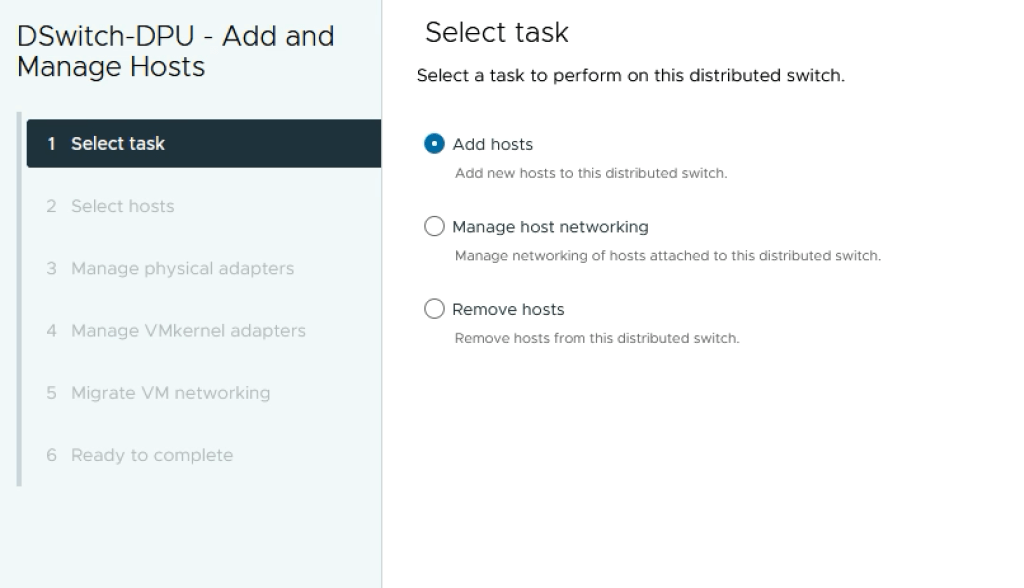The image size is (1024, 588).
Task: Click the DSwitch-DPU wizard title
Action: 175,52
